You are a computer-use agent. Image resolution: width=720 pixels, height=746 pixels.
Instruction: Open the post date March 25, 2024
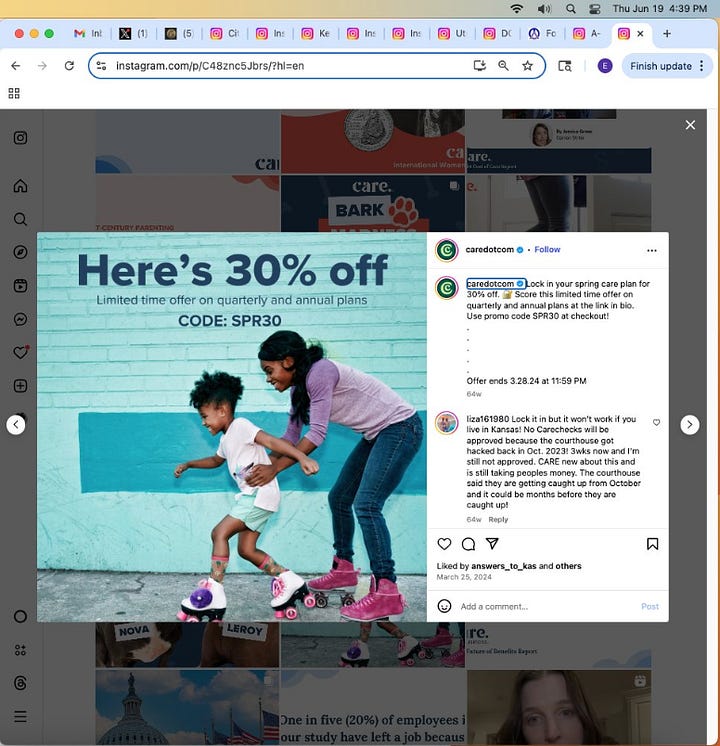point(464,577)
